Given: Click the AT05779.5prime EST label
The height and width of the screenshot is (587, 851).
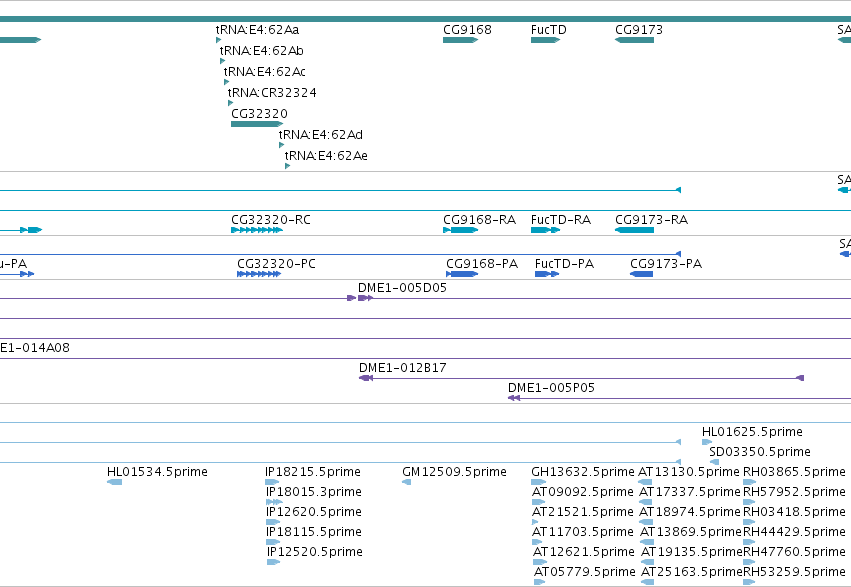Looking at the screenshot, I should pos(585,572).
